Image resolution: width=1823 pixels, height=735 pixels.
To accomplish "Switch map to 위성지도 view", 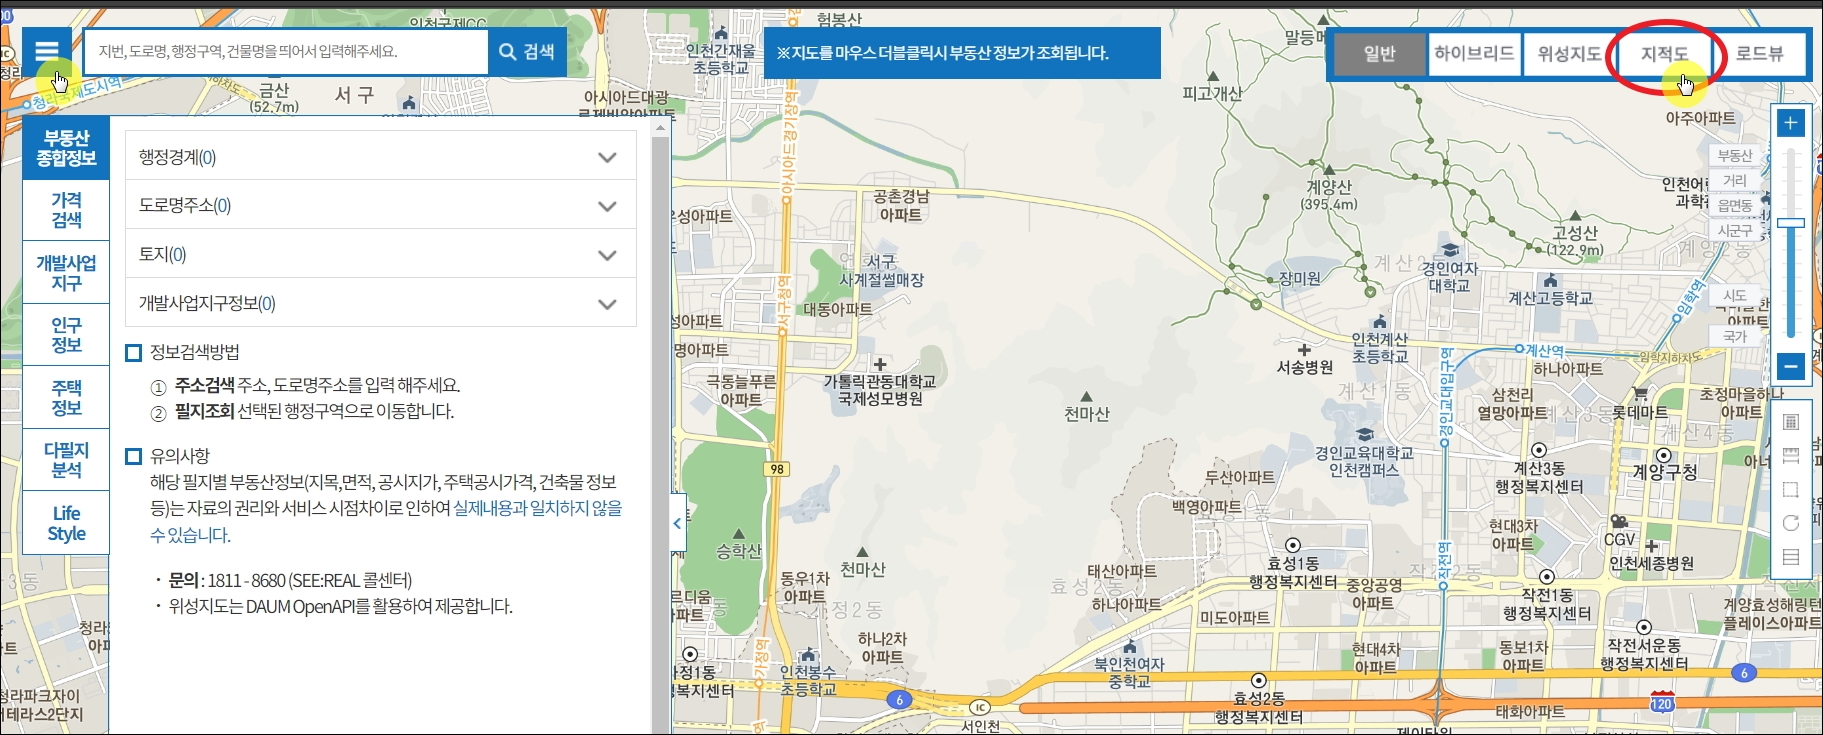I will (x=1569, y=53).
